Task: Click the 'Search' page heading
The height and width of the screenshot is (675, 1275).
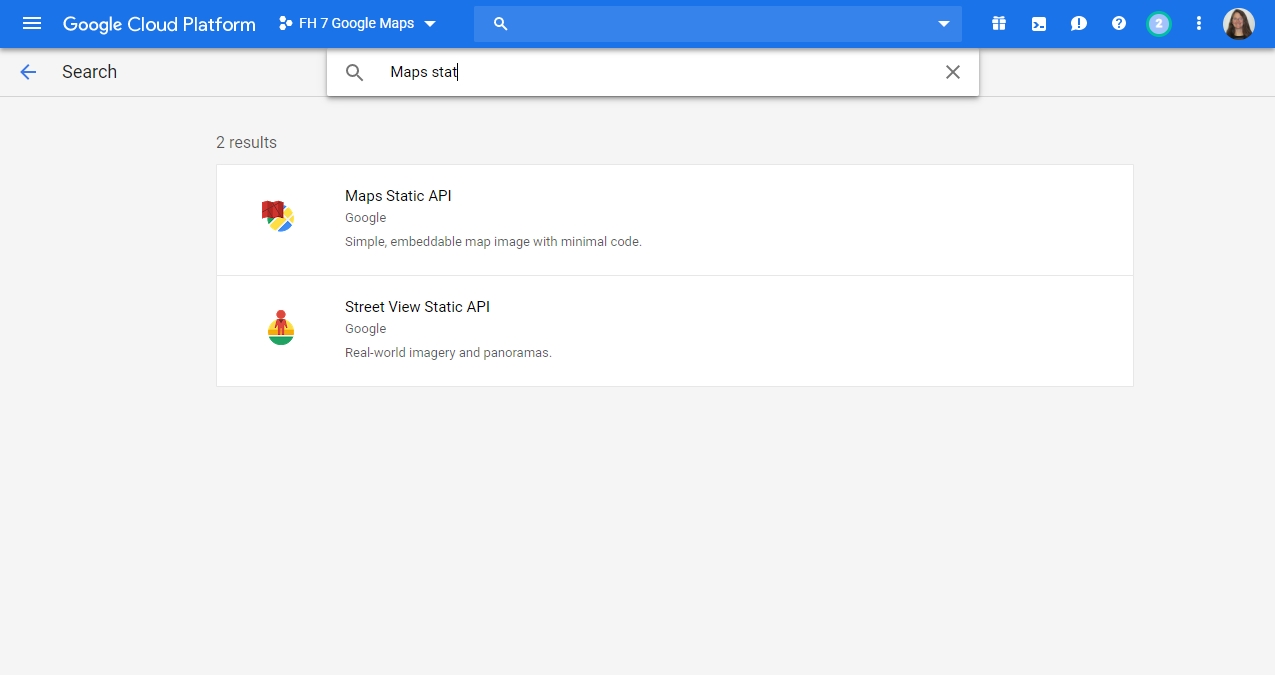Action: 89,72
